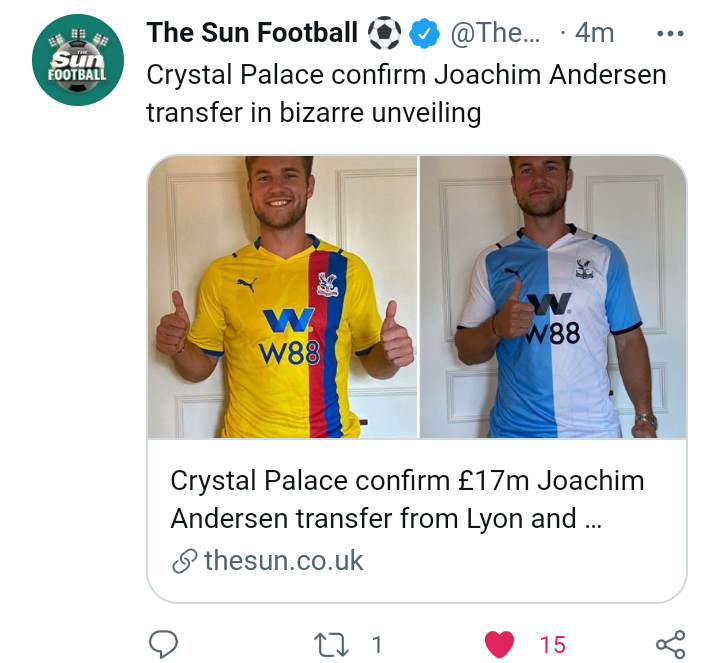Click the likes count 15
Screen dimensions: 720x663
click(x=552, y=645)
